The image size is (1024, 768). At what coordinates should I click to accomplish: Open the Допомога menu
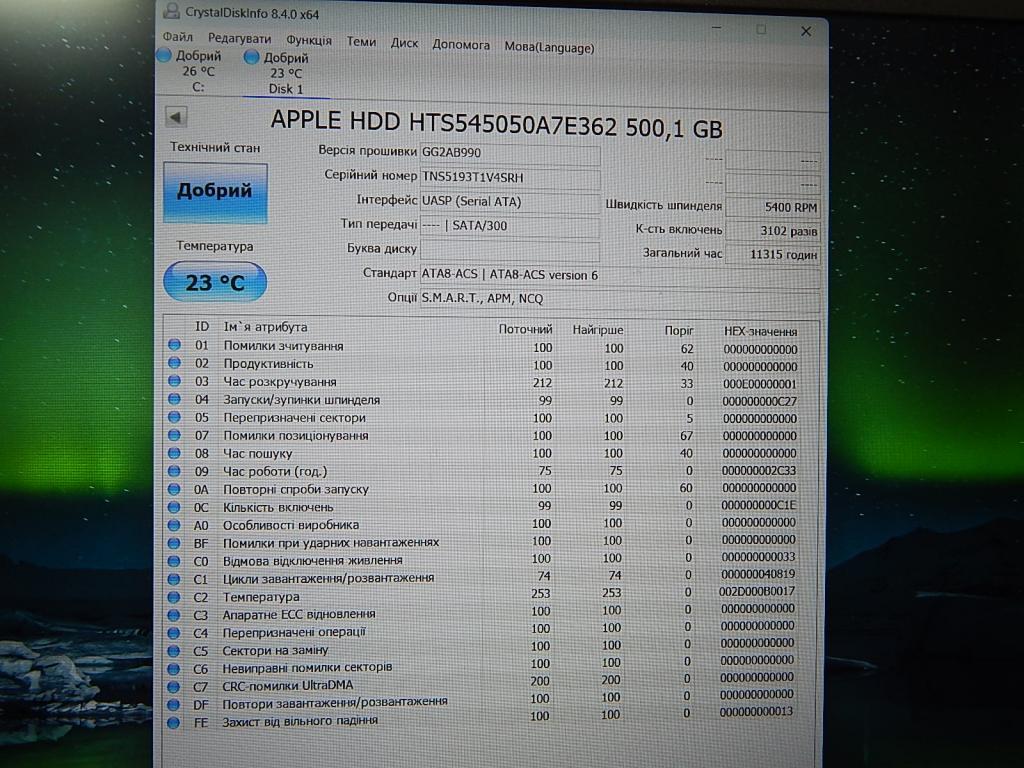point(461,45)
